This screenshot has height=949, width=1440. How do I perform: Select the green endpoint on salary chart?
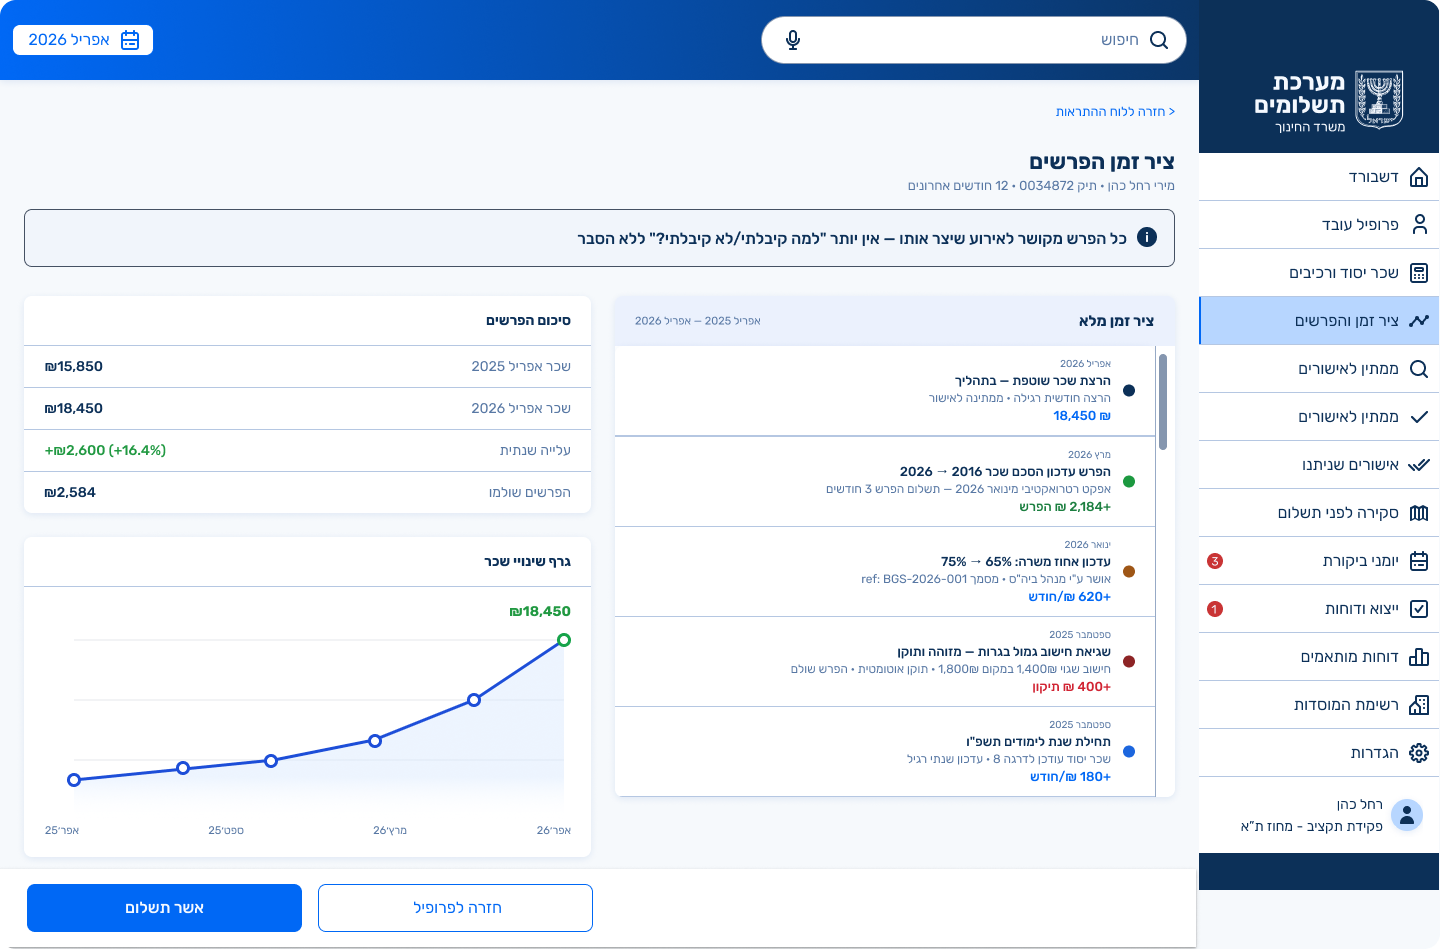[564, 640]
